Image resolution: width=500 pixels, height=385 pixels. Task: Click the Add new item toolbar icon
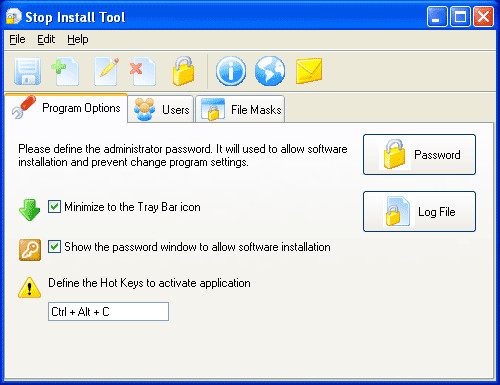pos(65,71)
